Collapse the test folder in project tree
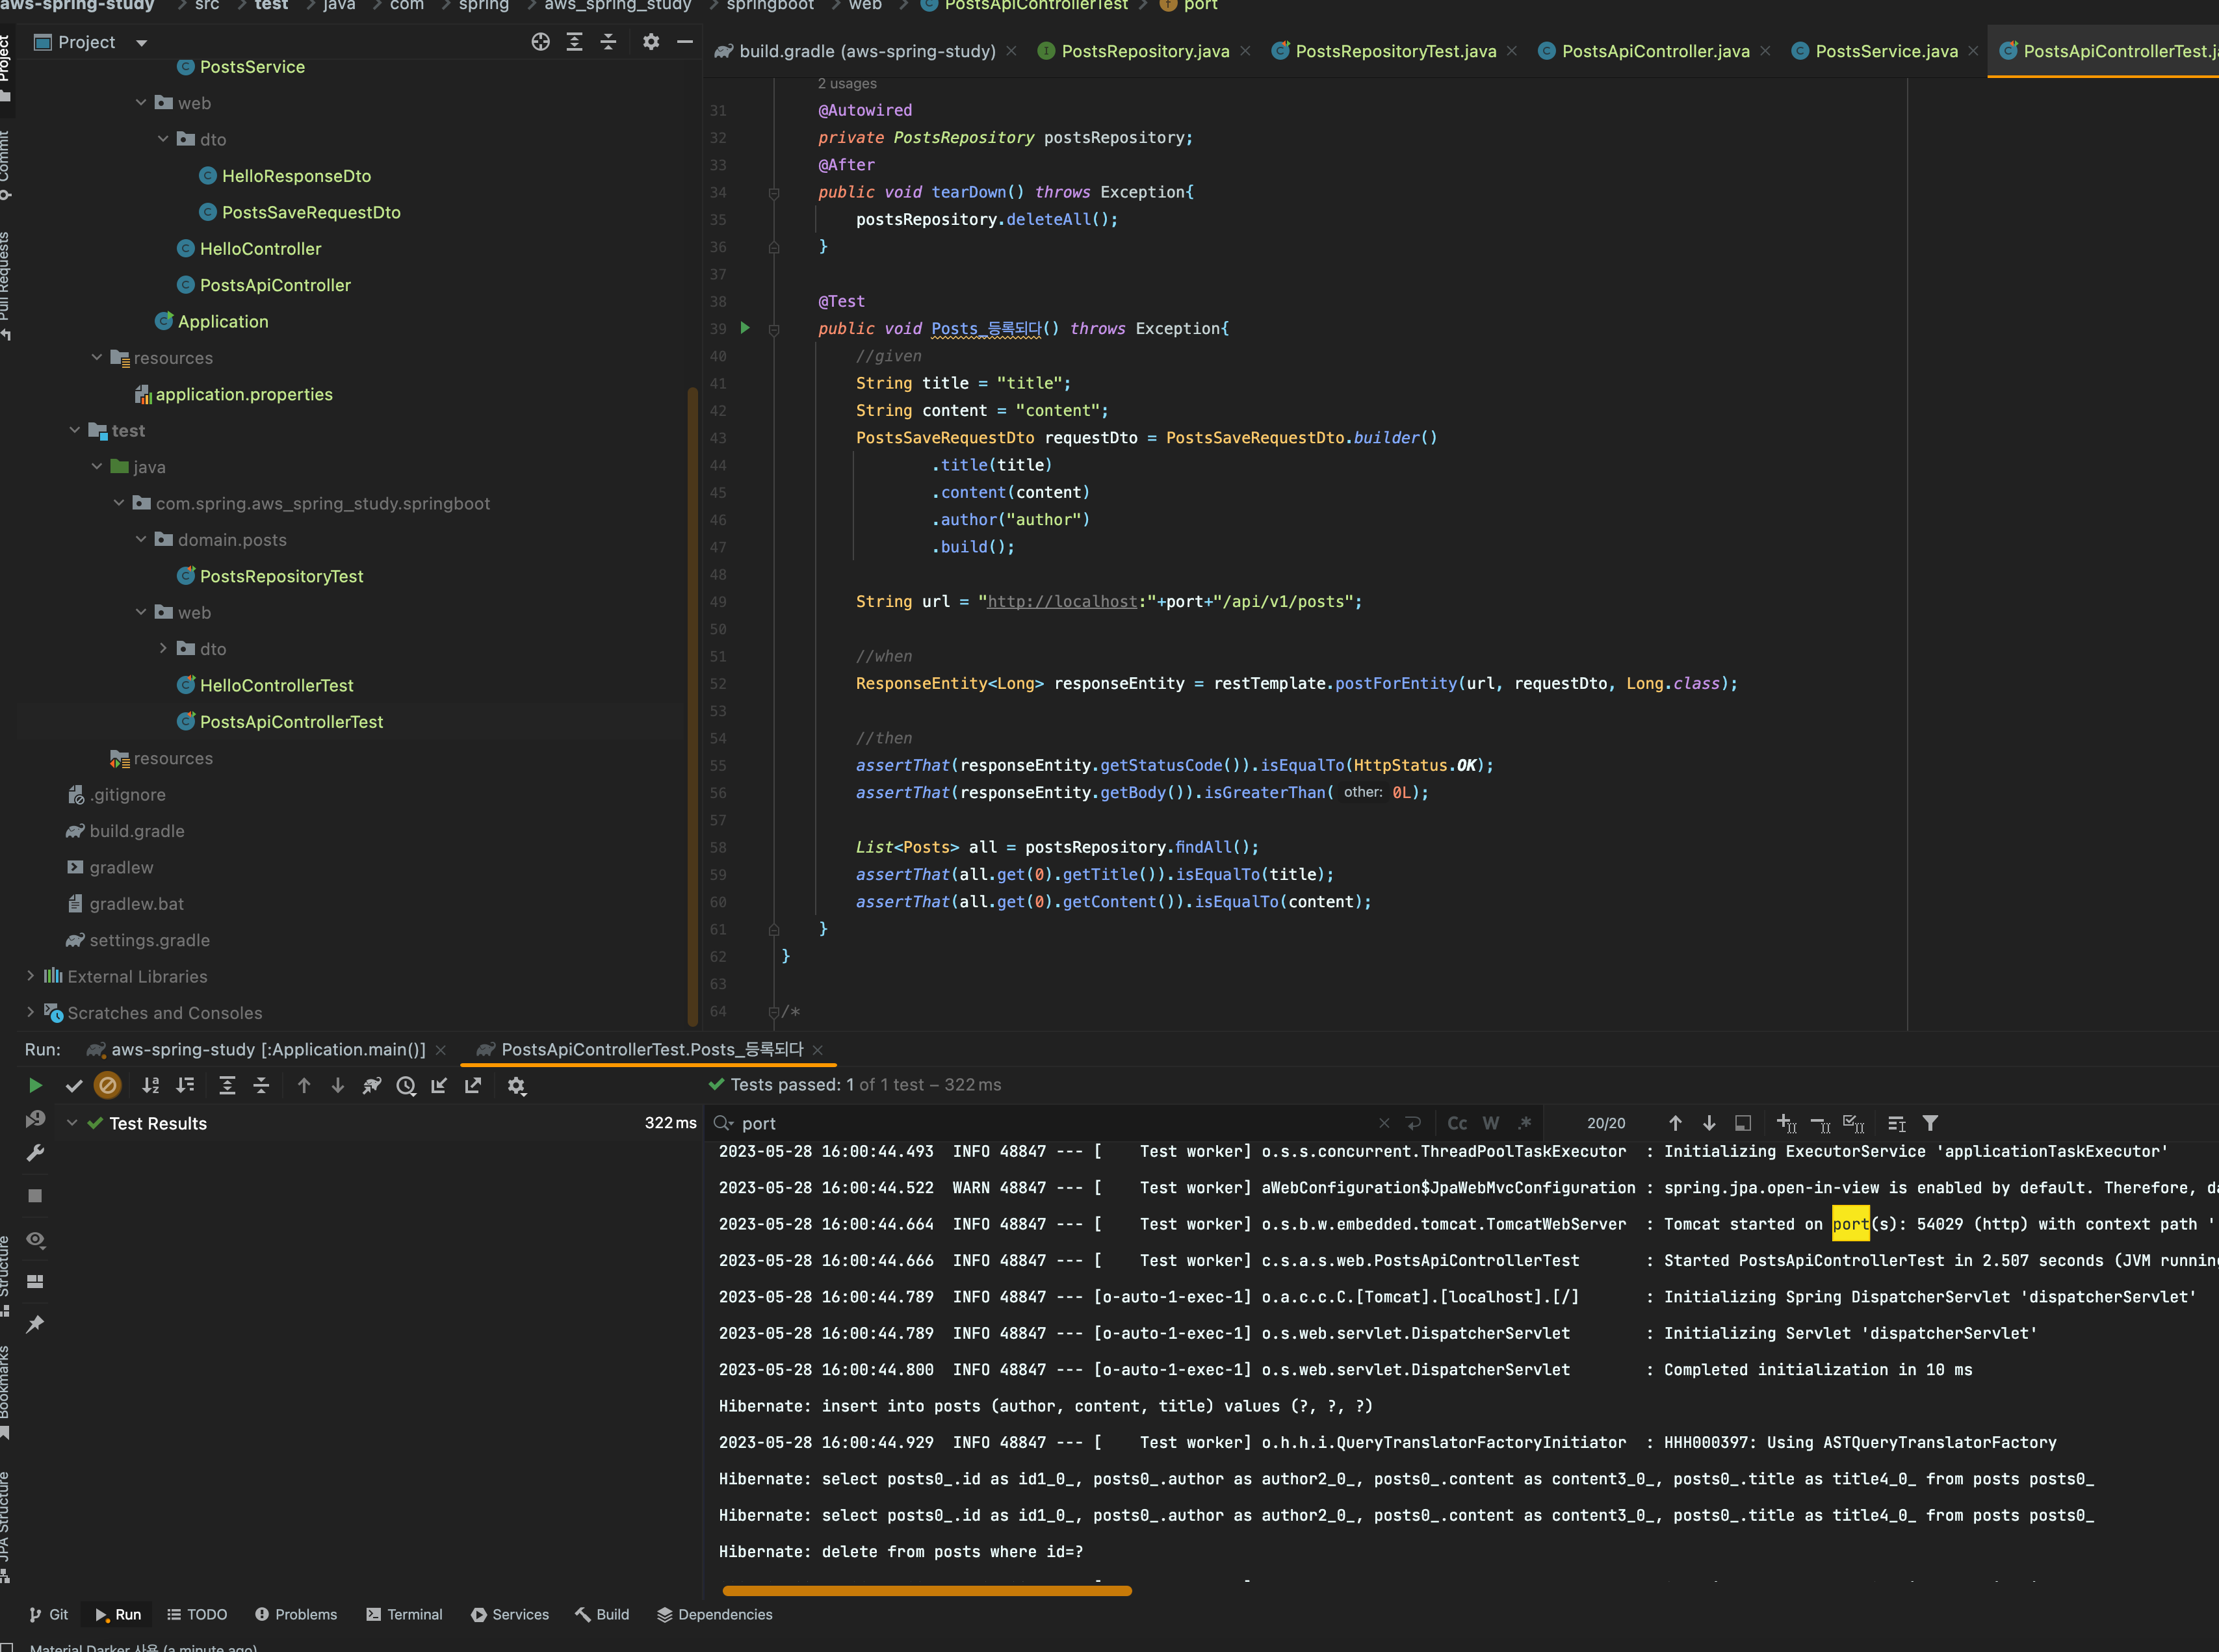Screen dimensions: 2219x1652 [75, 430]
